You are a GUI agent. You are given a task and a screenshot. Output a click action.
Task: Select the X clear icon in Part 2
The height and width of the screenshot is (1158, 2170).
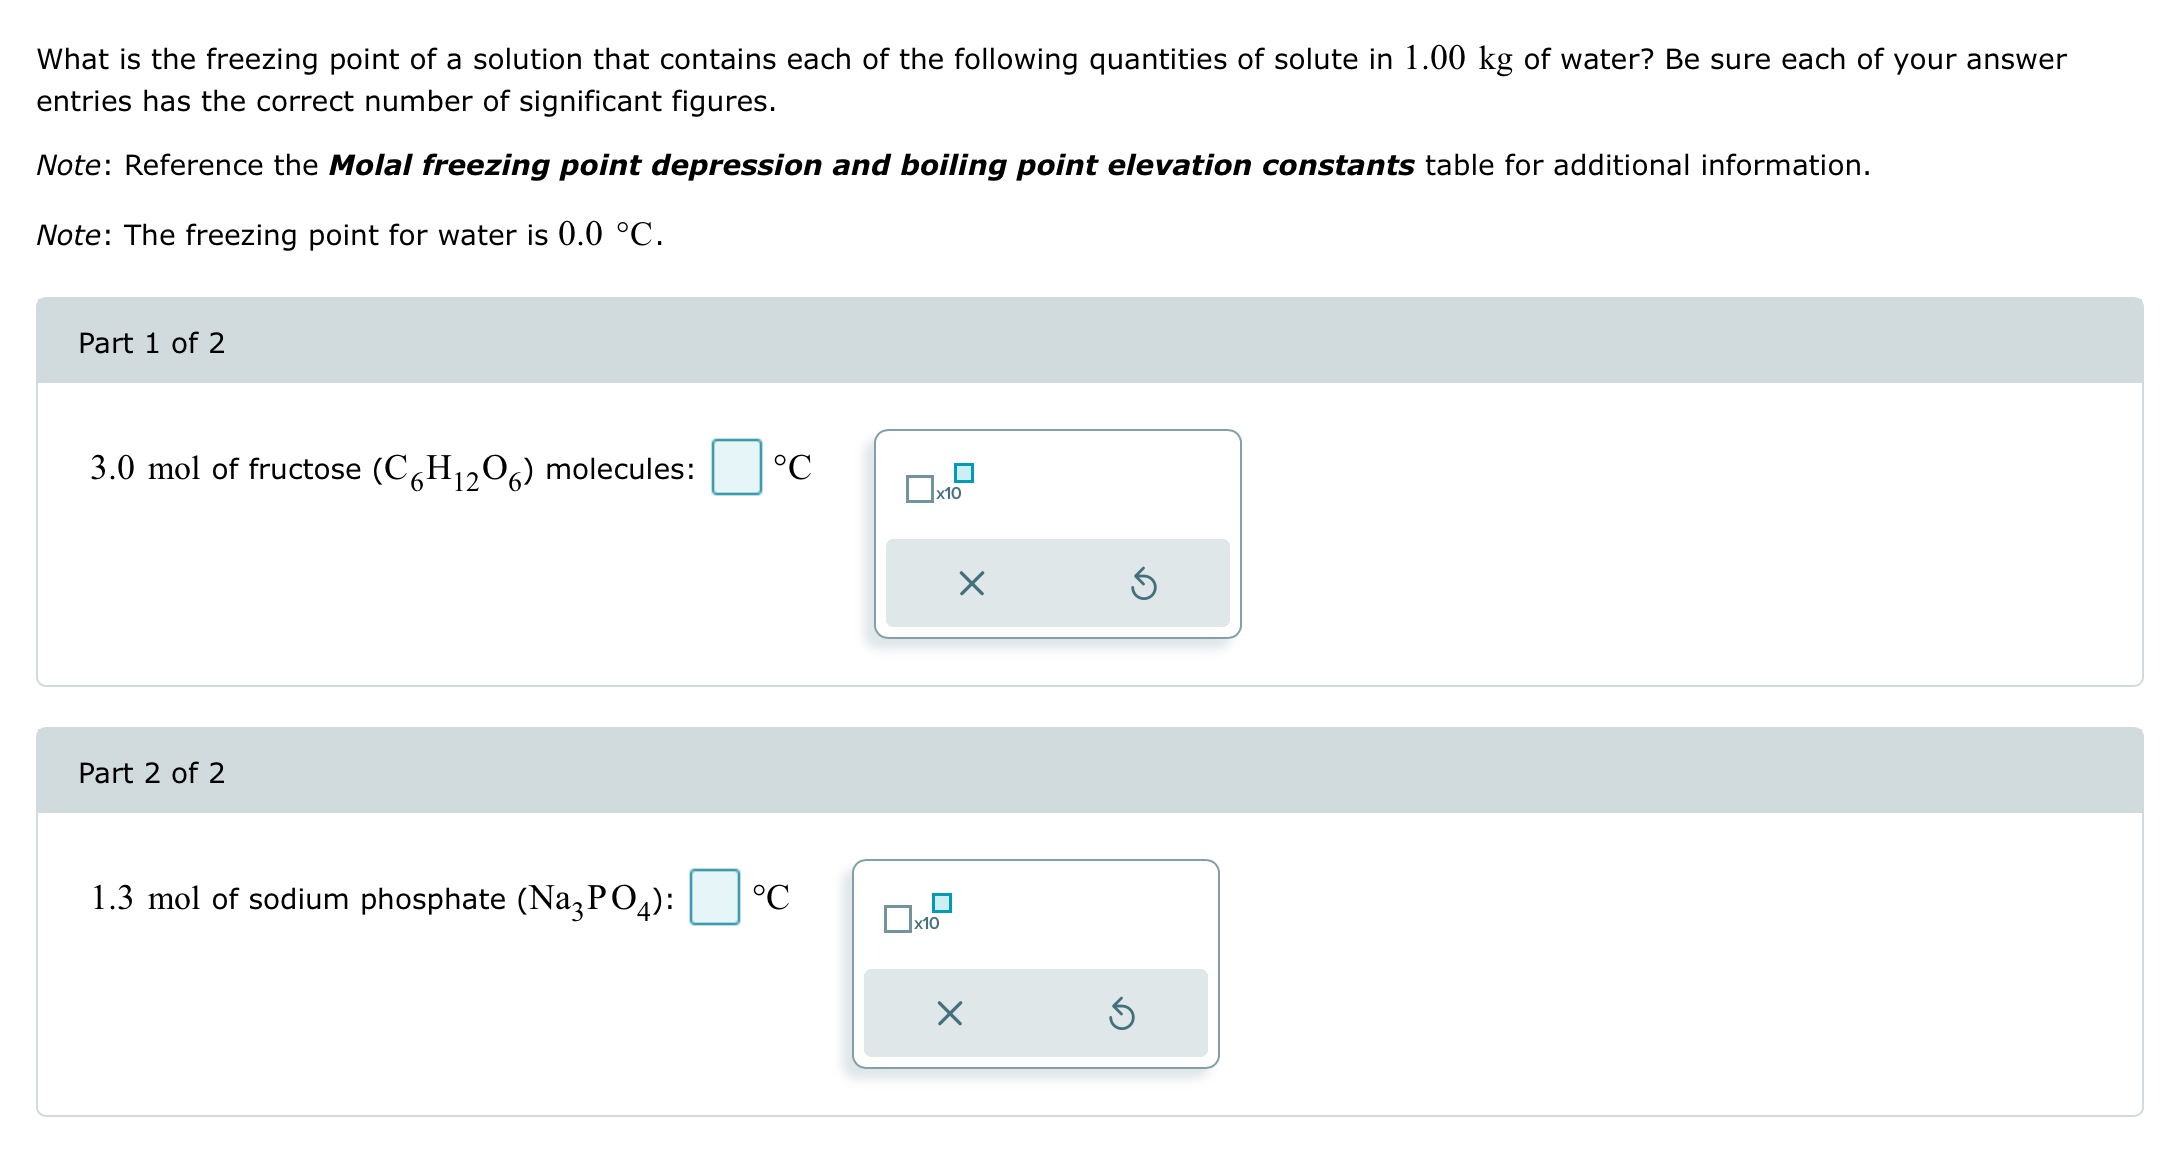pos(948,1015)
